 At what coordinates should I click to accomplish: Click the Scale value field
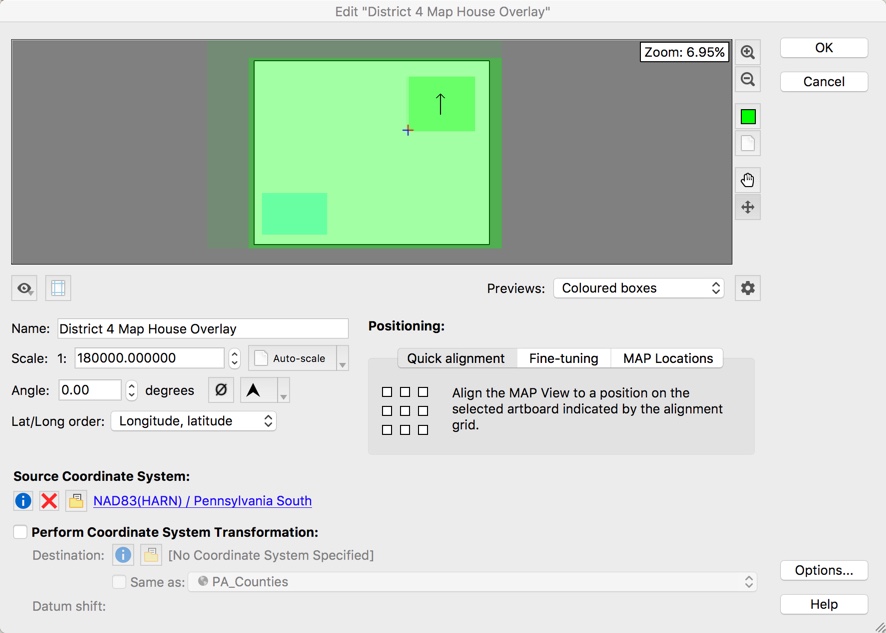pos(149,358)
